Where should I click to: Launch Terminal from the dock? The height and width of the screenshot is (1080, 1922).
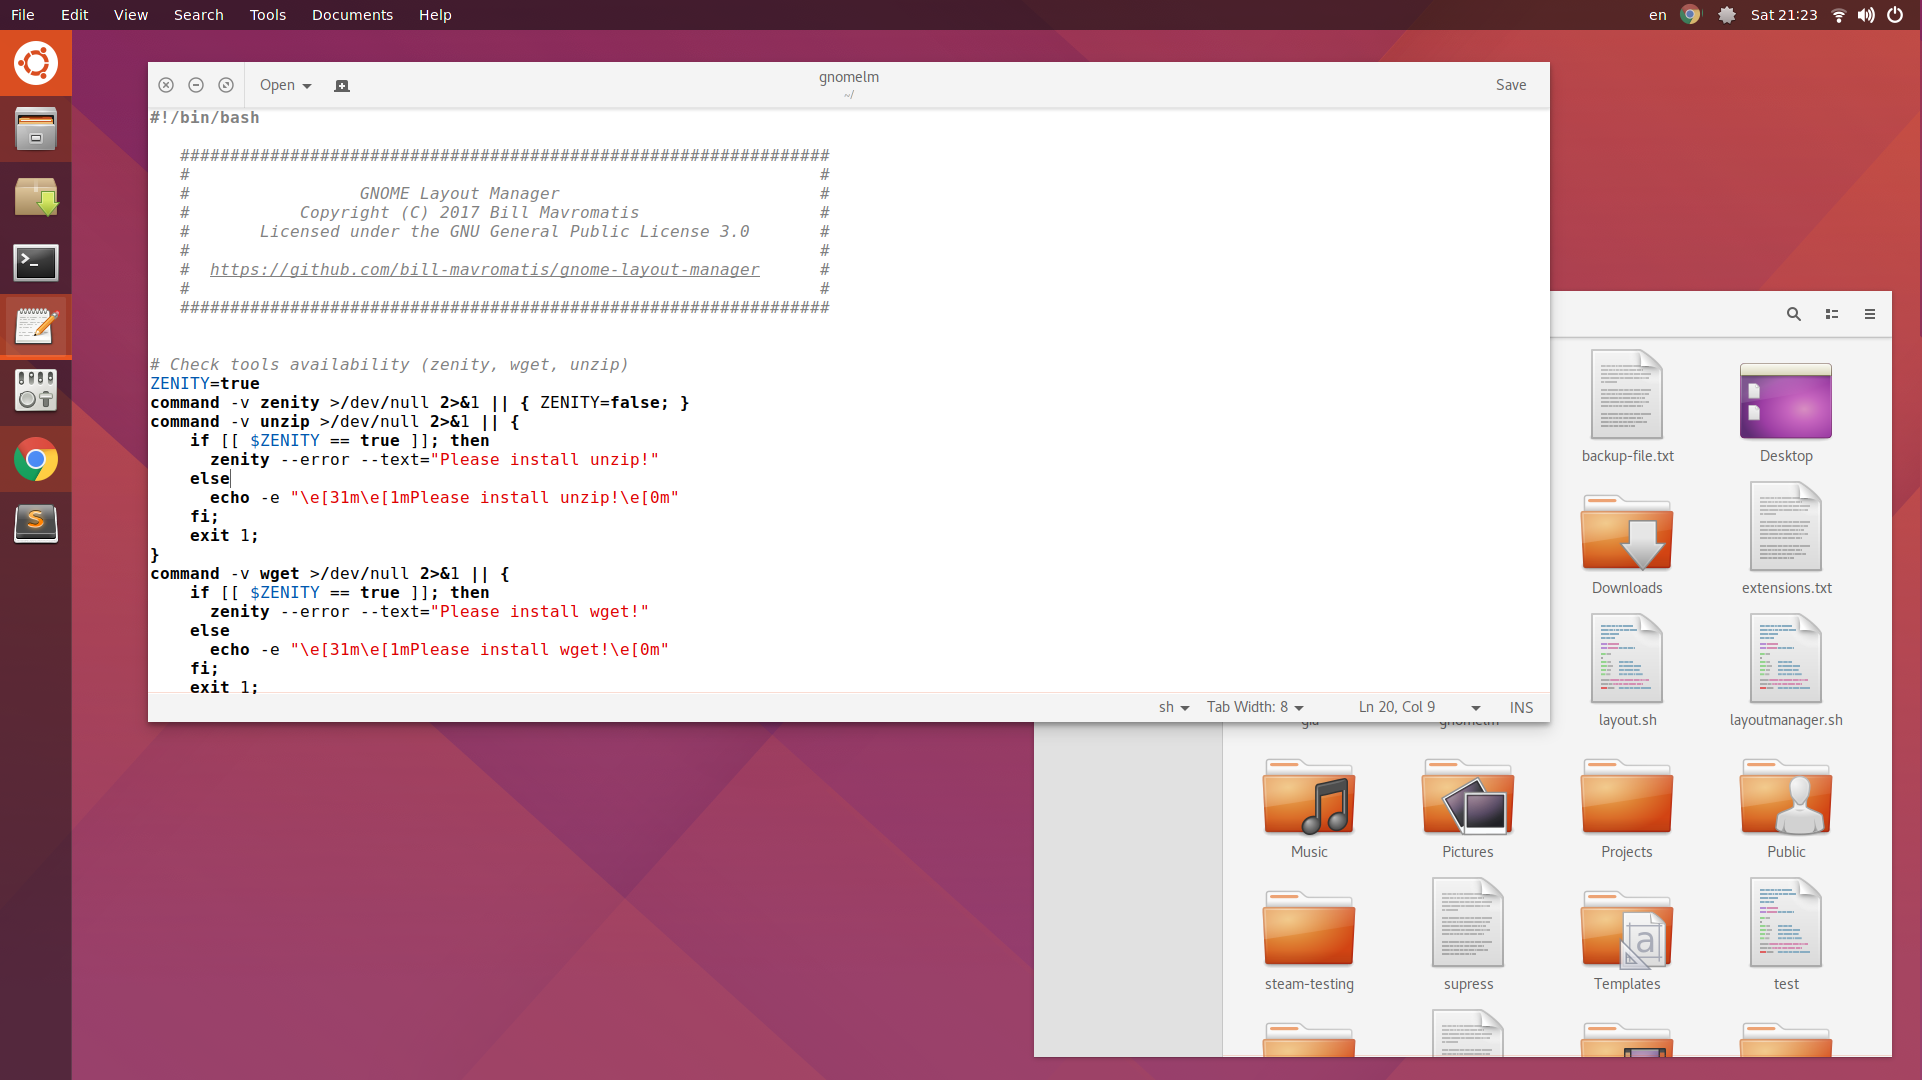pos(36,264)
